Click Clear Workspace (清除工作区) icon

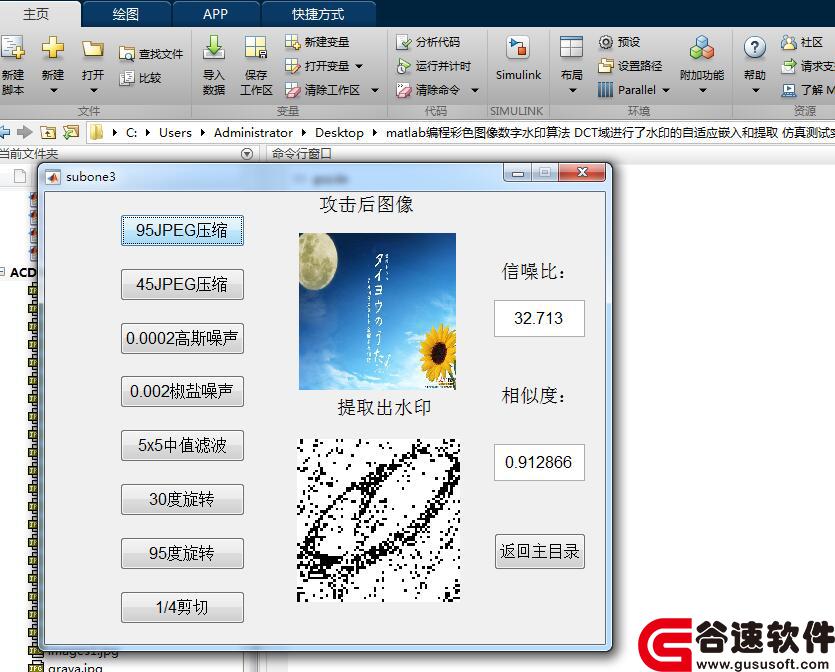pos(292,89)
